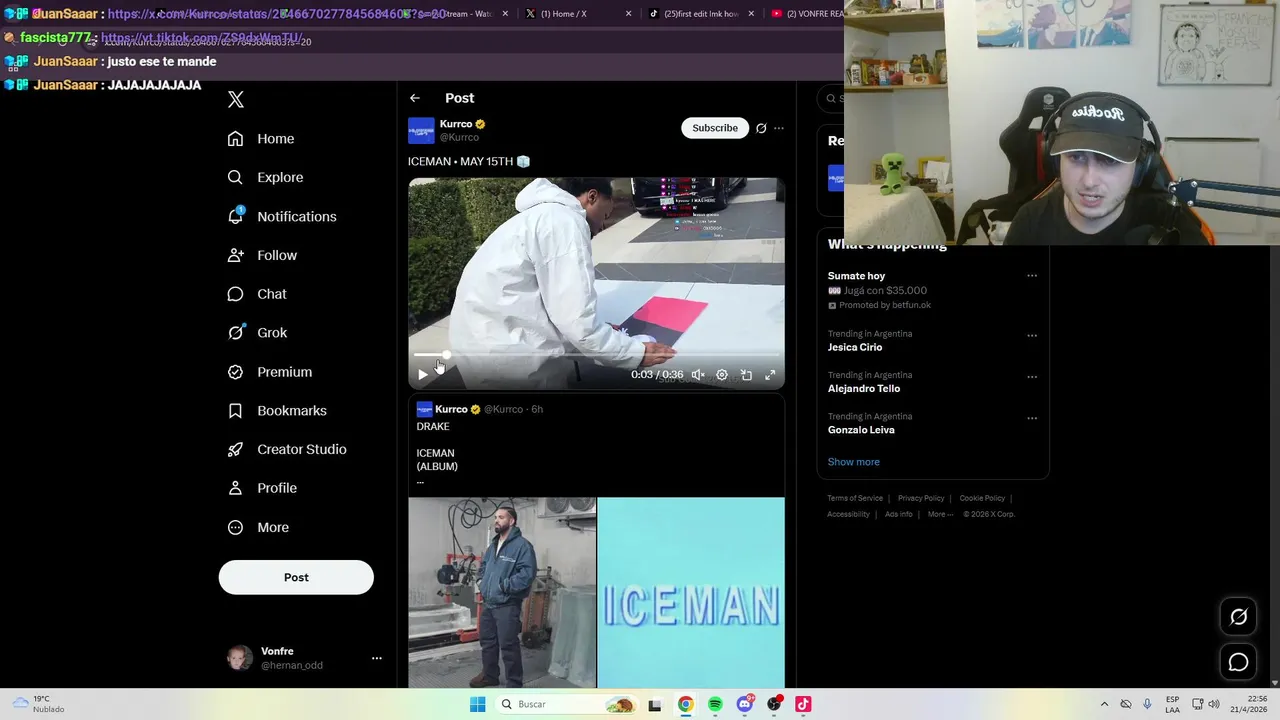Enter fullscreen video mode
The width and height of the screenshot is (1280, 720).
click(770, 375)
